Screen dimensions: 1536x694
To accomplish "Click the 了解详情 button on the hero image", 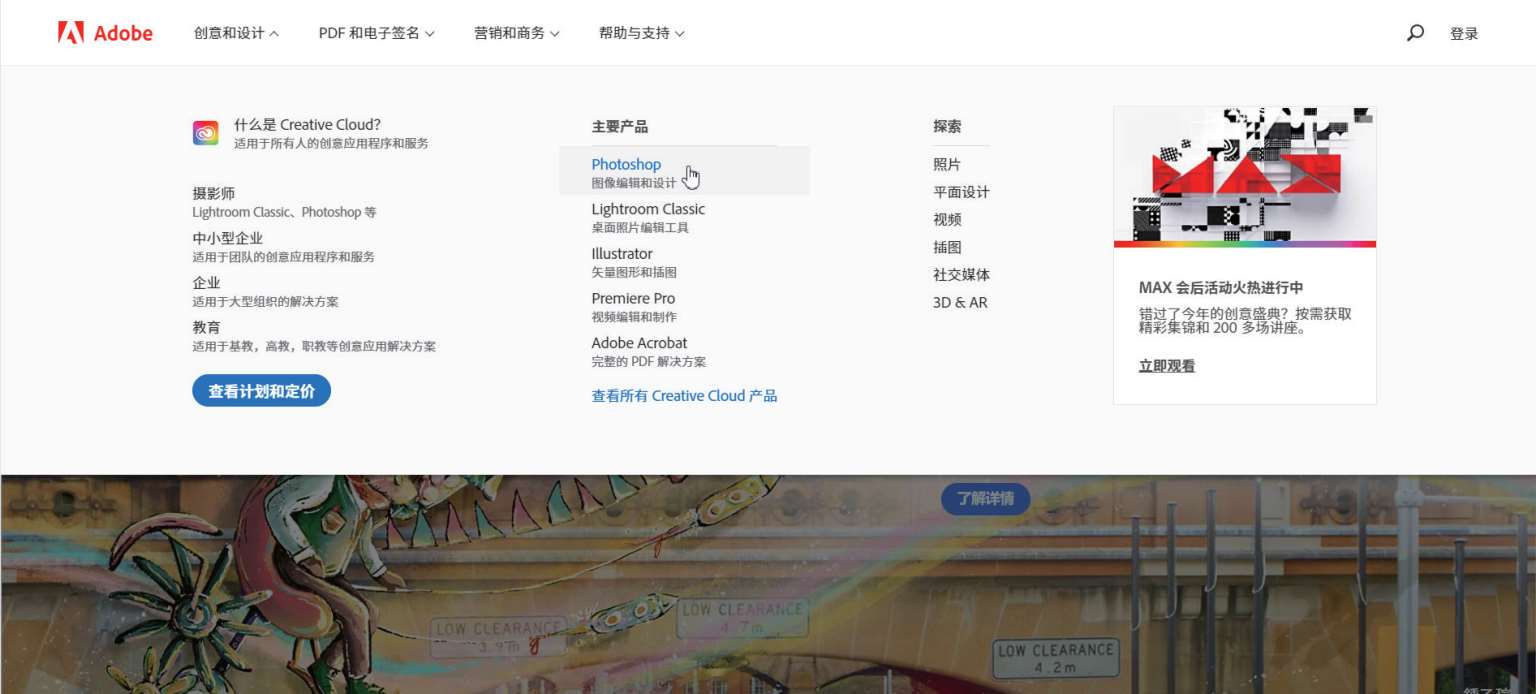I will 985,498.
